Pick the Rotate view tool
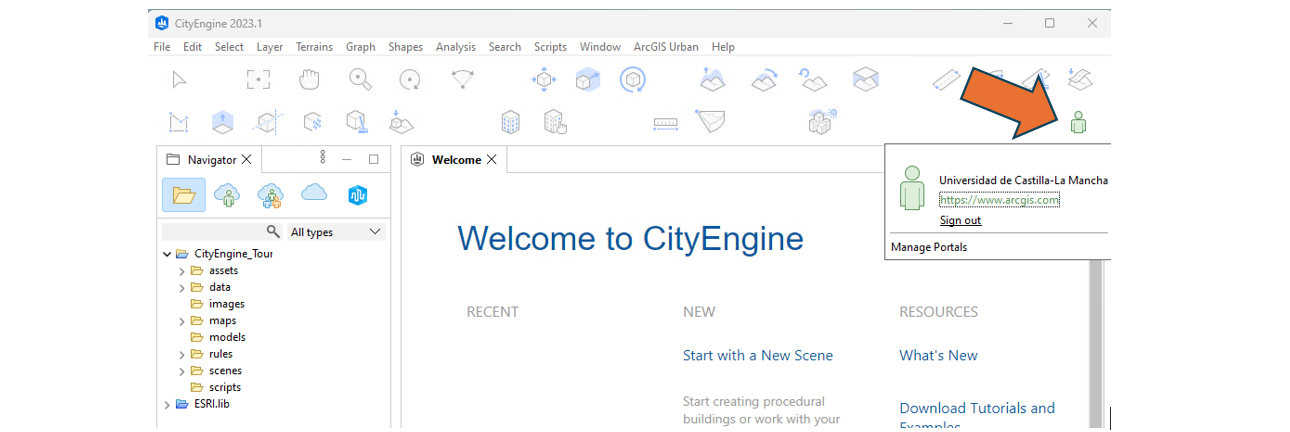 [x=410, y=79]
